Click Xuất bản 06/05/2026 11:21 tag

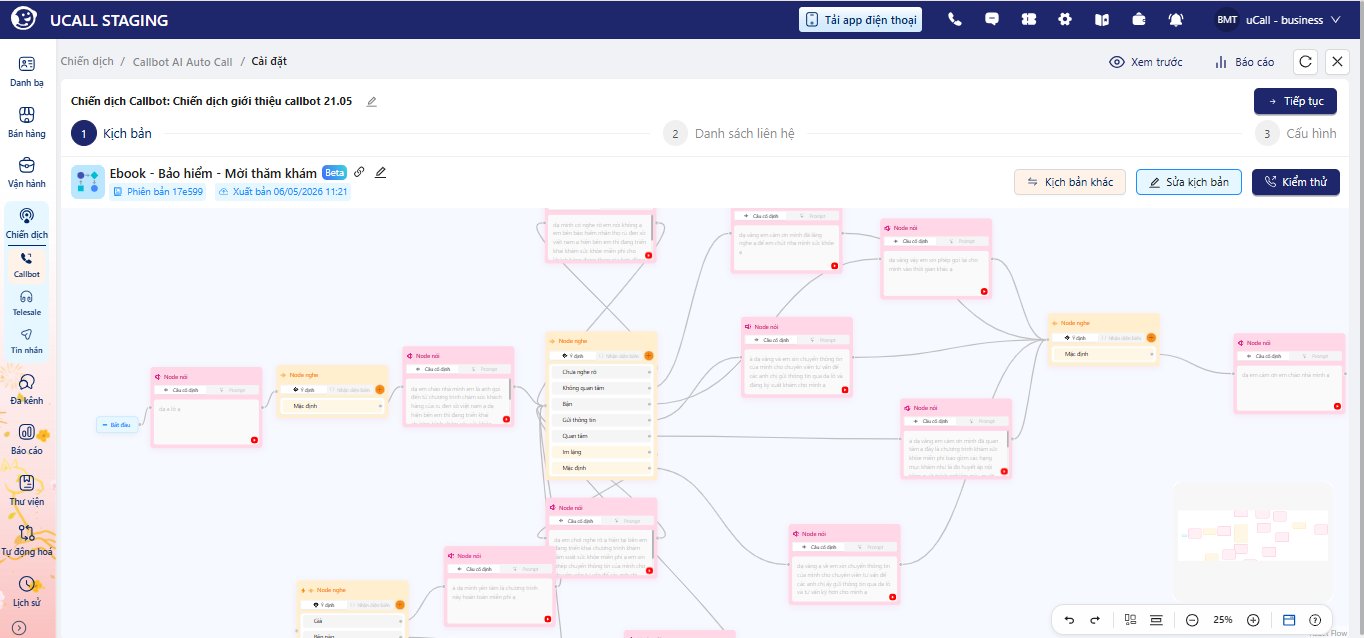(x=282, y=191)
